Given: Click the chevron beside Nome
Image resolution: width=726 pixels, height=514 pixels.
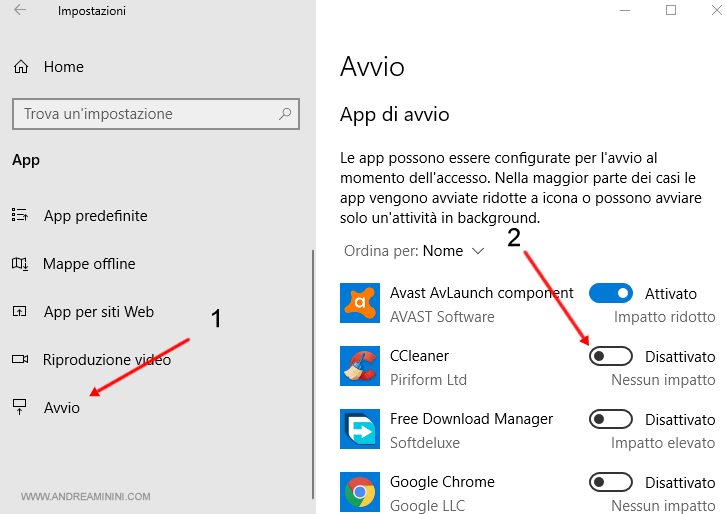Looking at the screenshot, I should [x=478, y=251].
